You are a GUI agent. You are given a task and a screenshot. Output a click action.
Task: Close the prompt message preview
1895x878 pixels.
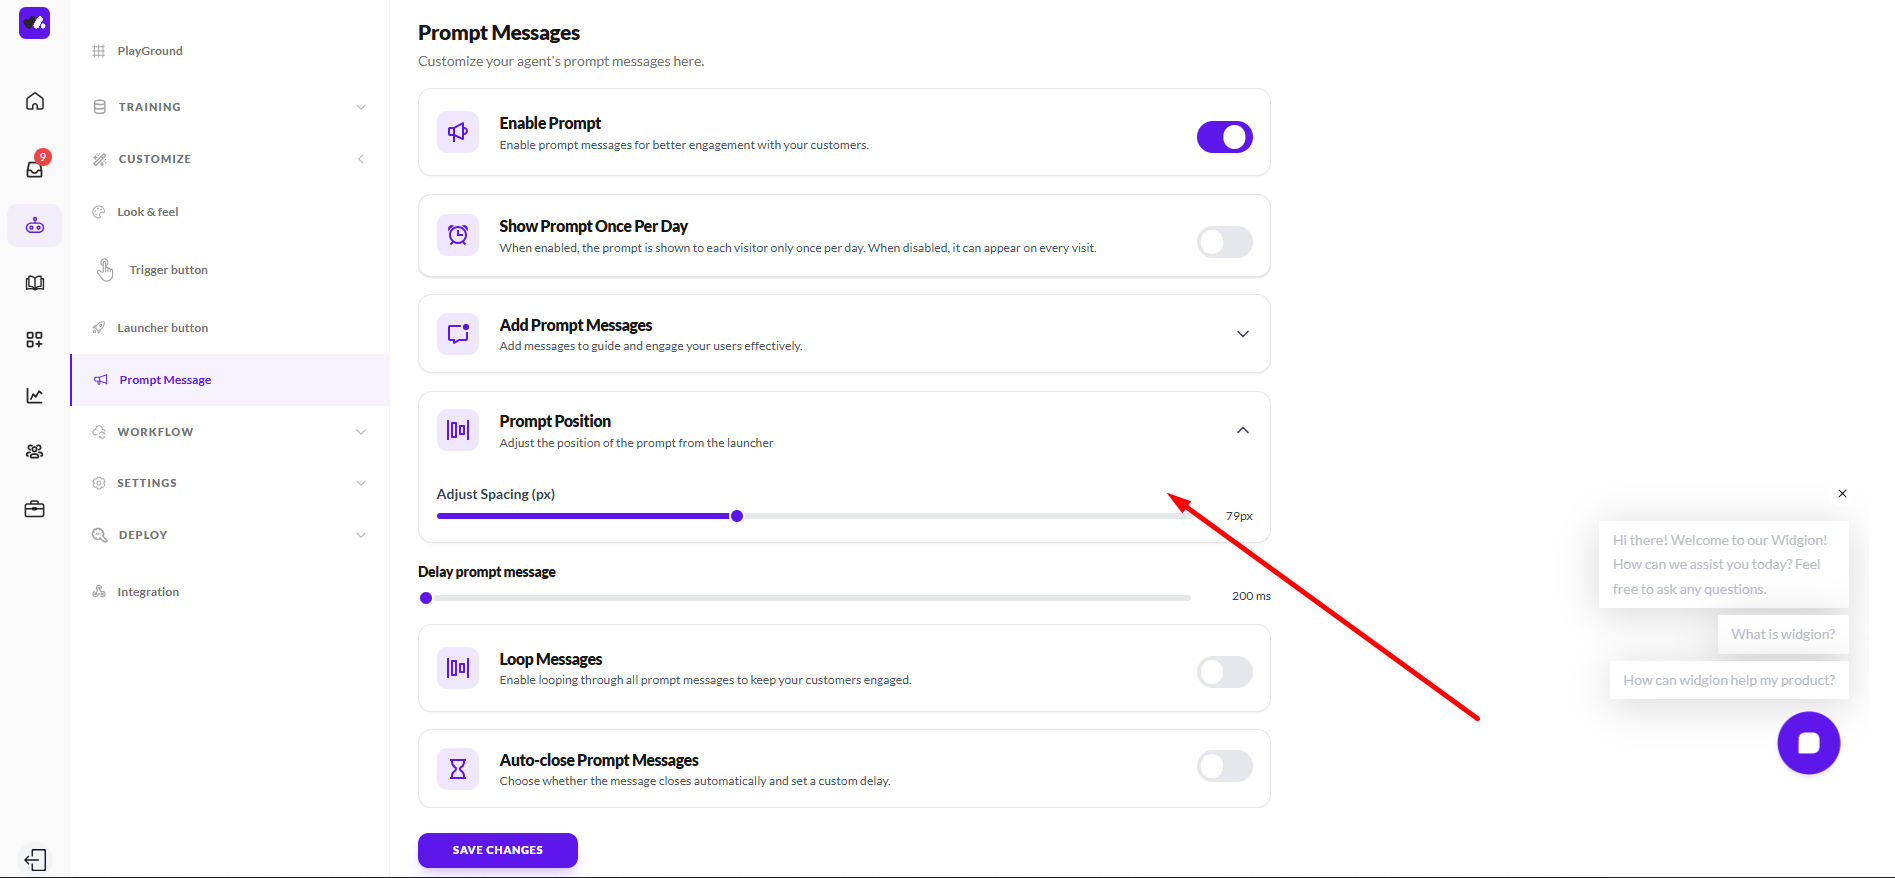pyautogui.click(x=1842, y=493)
